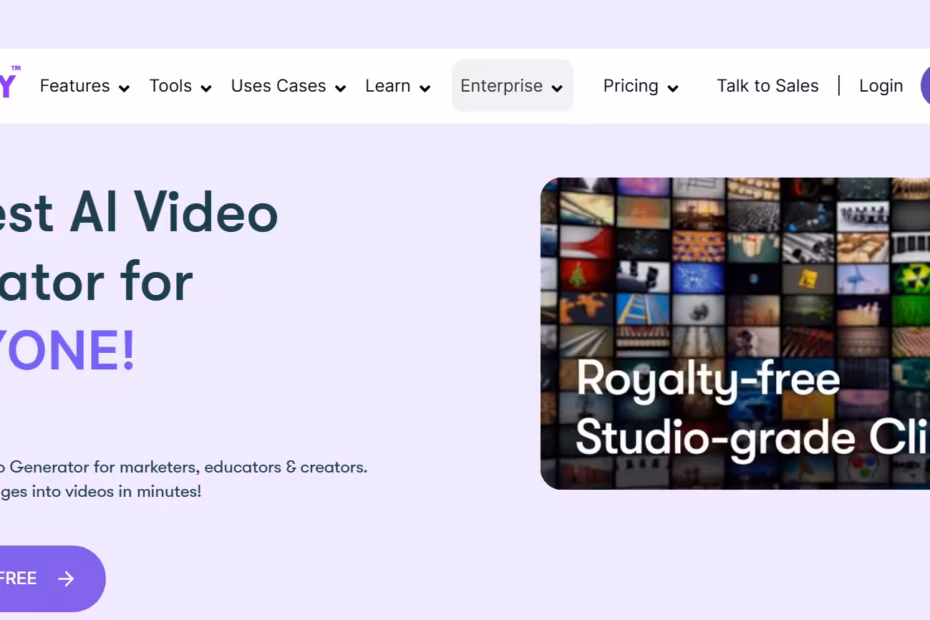Open the Tools dropdown
This screenshot has width=930, height=620.
tap(206, 88)
